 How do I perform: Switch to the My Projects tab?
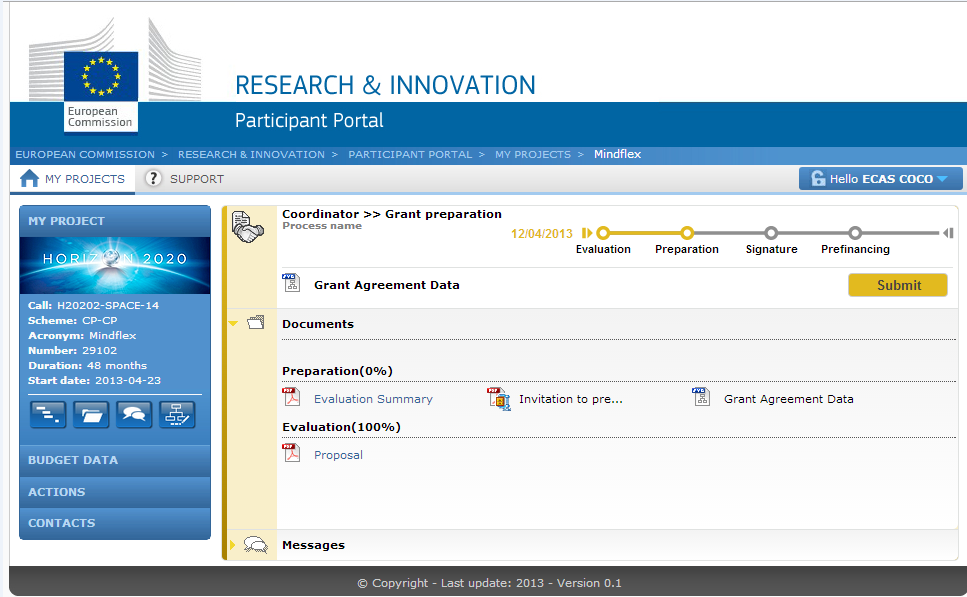(73, 179)
